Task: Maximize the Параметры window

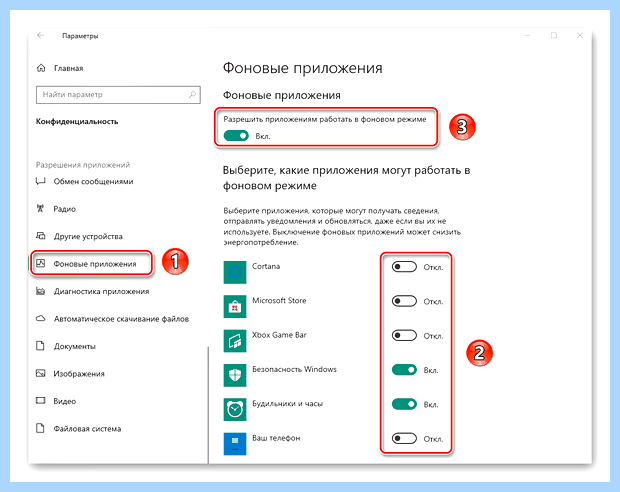Action: 554,35
